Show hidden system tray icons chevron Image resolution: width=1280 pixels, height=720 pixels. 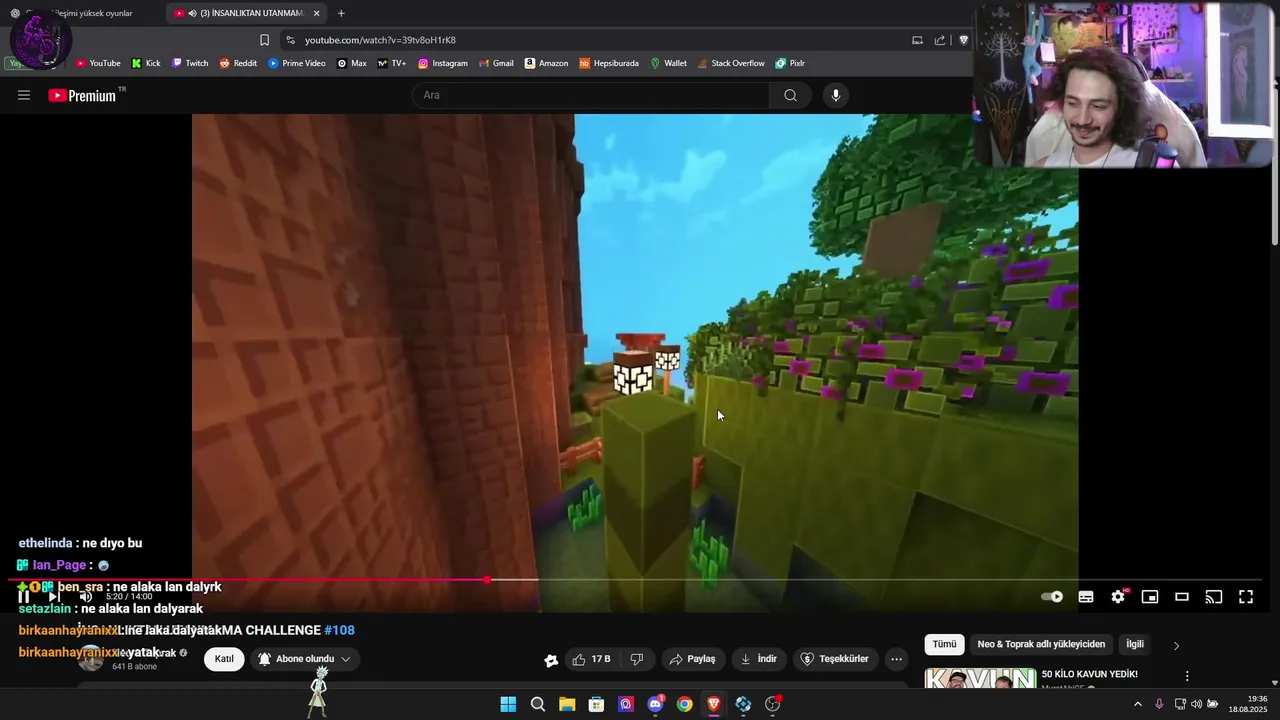point(1137,704)
